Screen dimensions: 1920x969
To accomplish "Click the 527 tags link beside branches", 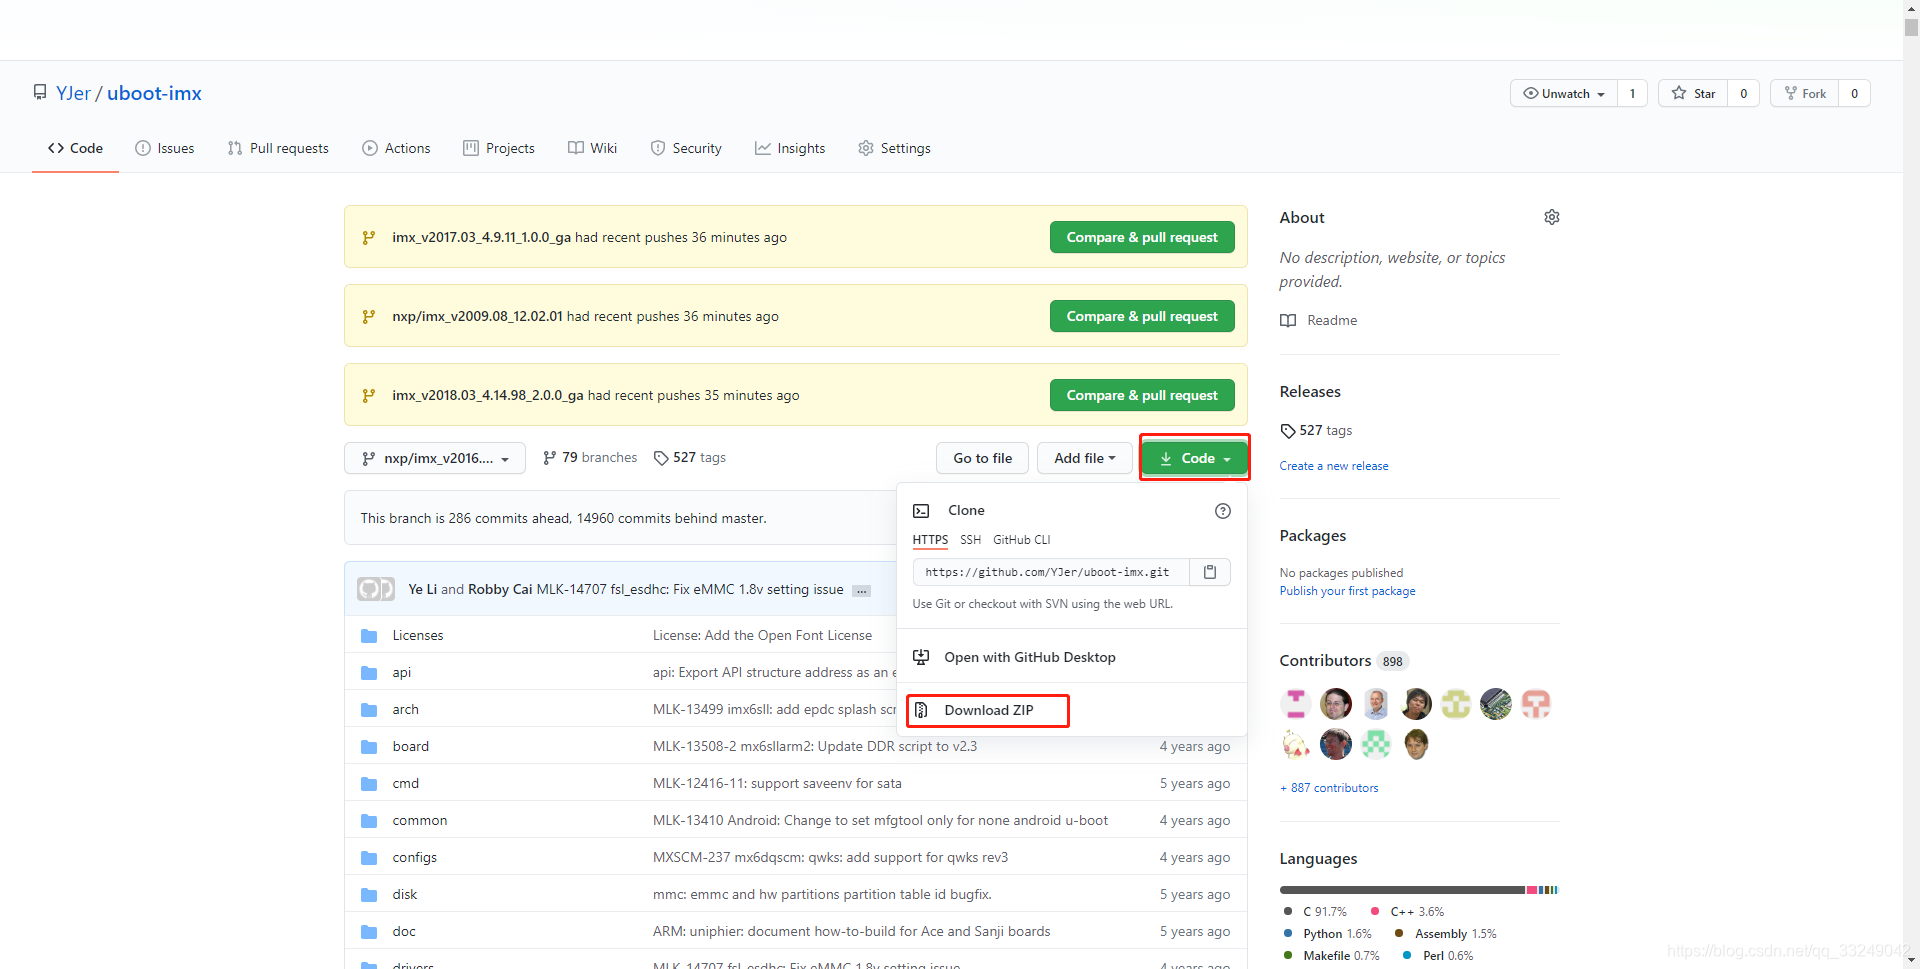I will pyautogui.click(x=690, y=457).
